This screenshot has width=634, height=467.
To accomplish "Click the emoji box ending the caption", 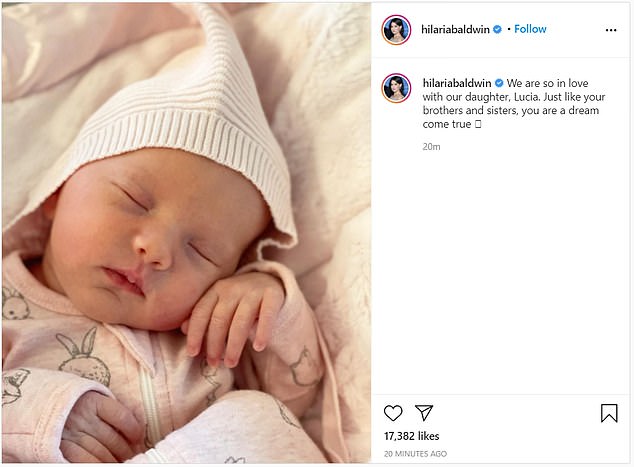I will 478,124.
